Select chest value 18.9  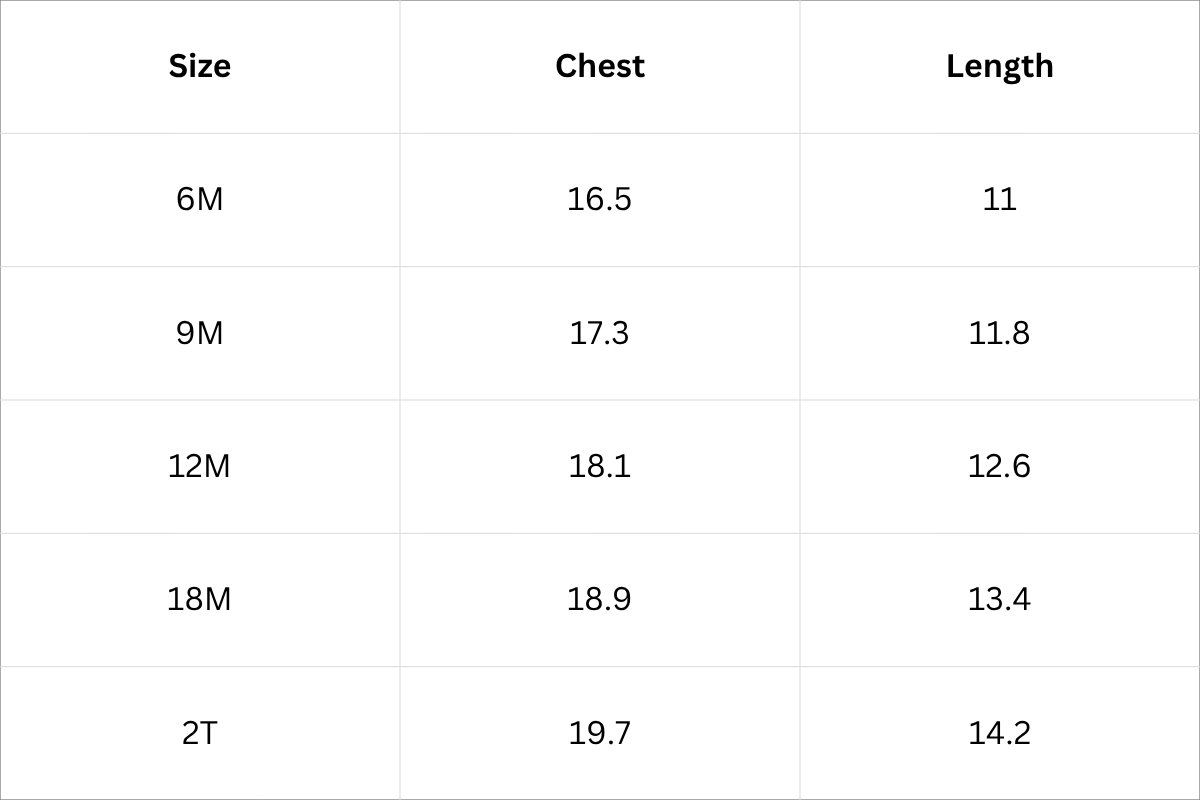pos(600,599)
